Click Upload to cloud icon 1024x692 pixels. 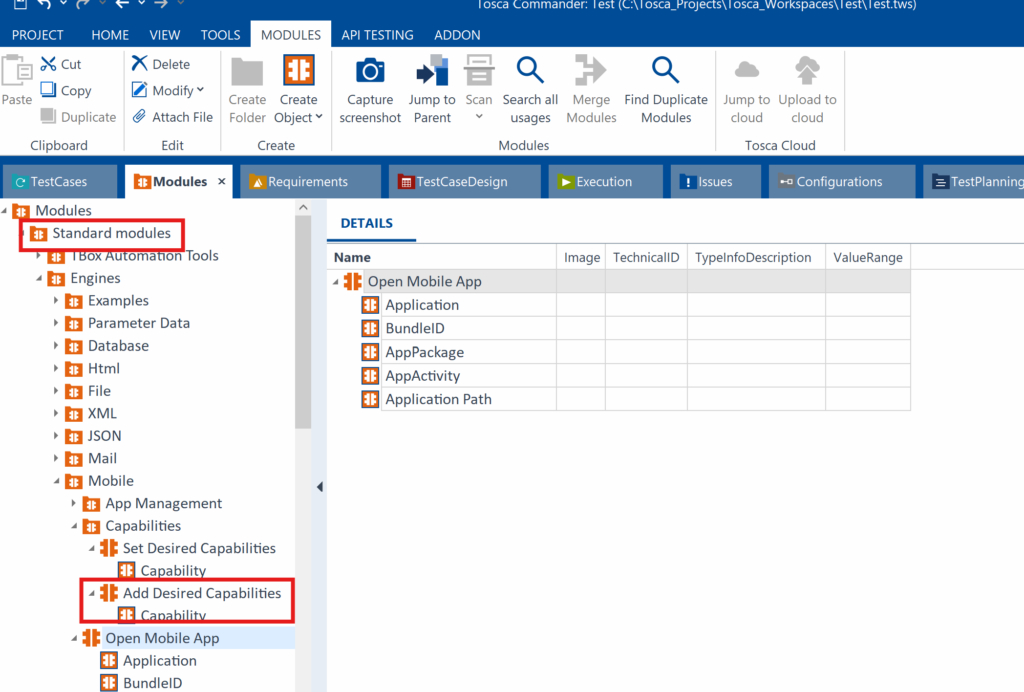point(807,70)
